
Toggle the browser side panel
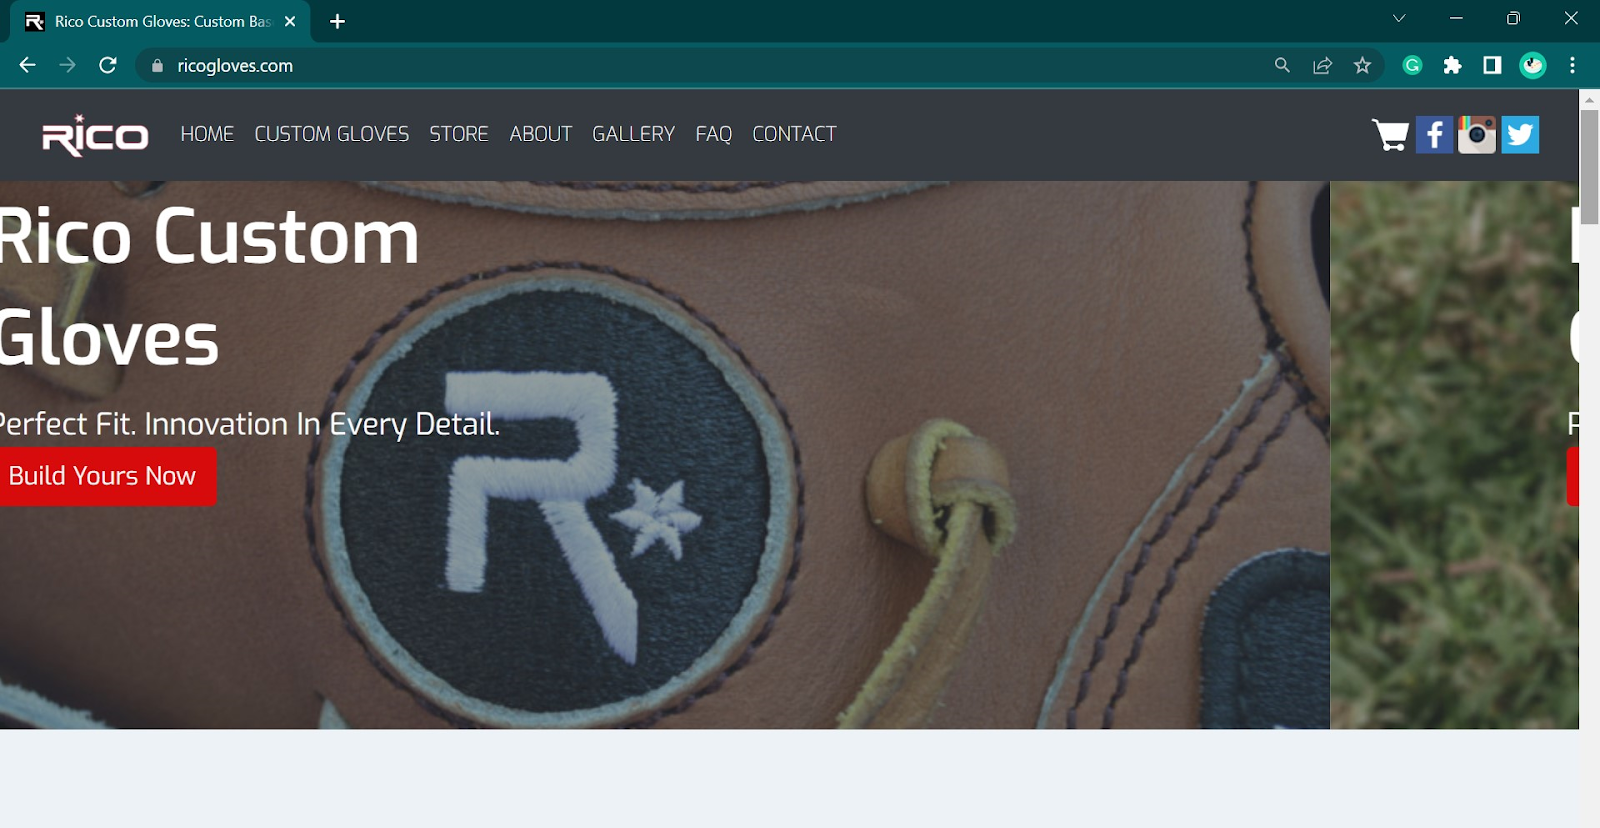pyautogui.click(x=1492, y=66)
